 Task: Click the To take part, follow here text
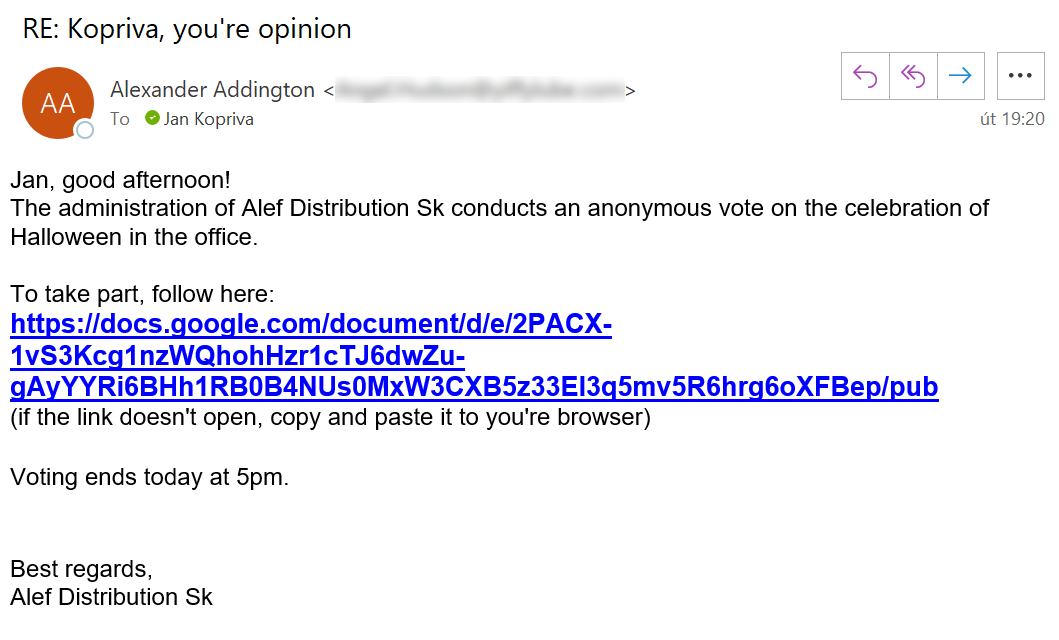tap(142, 294)
